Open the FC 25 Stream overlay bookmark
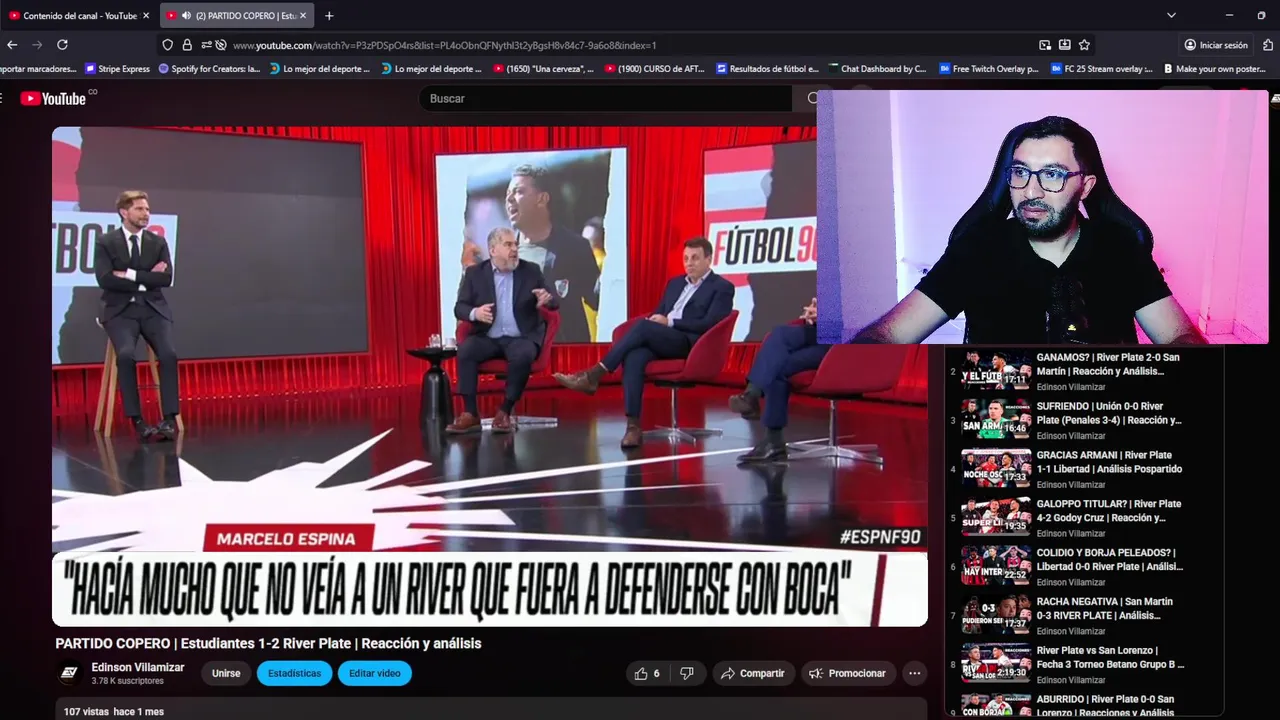The height and width of the screenshot is (720, 1280). [1103, 69]
